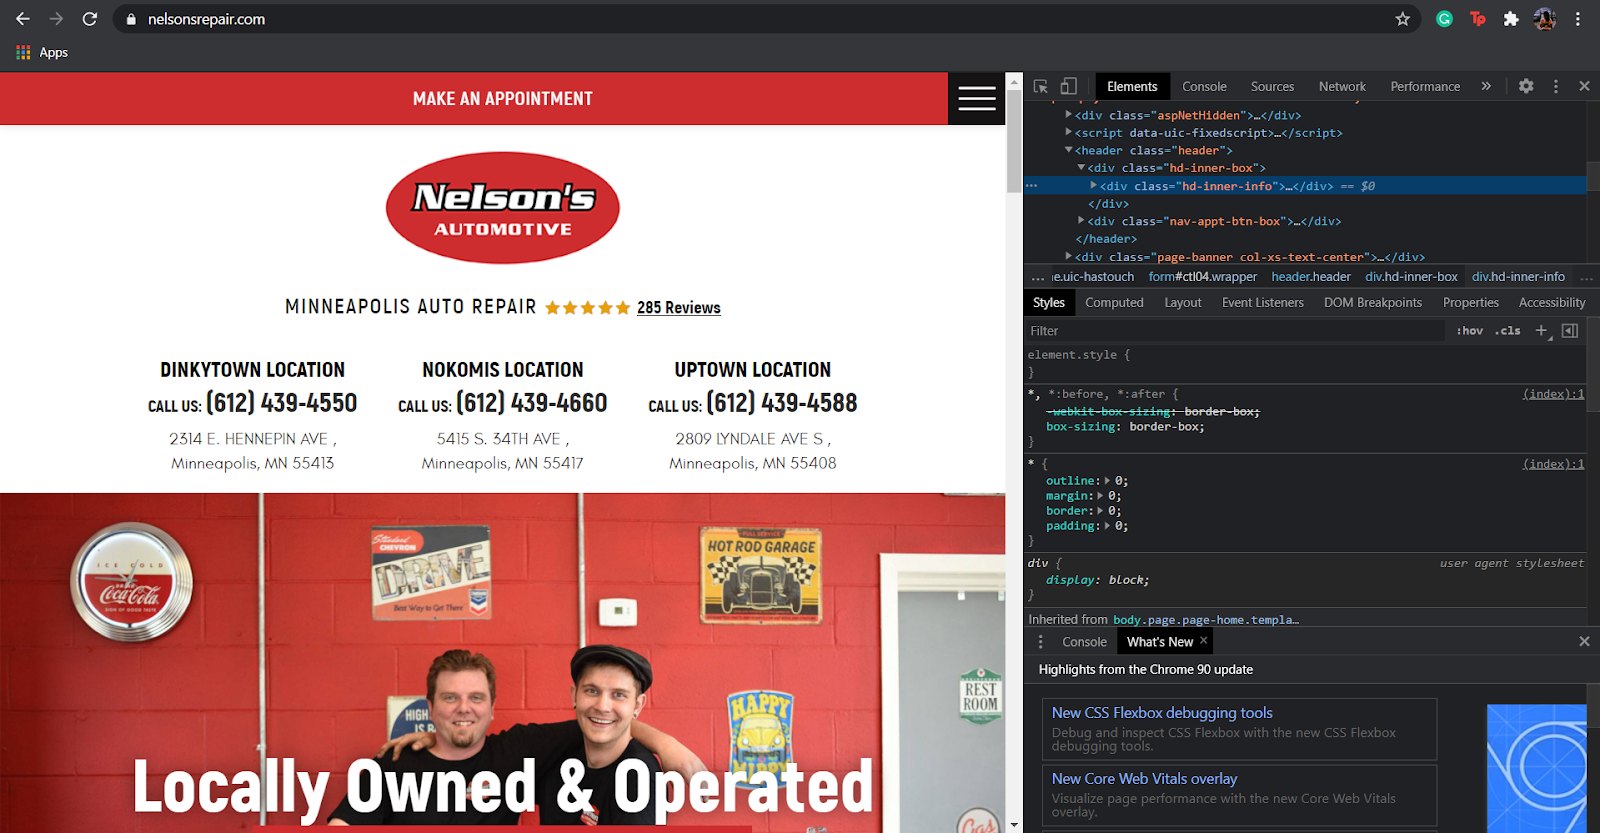Open New CSS Flexbox debugging tools link

coord(1162,713)
